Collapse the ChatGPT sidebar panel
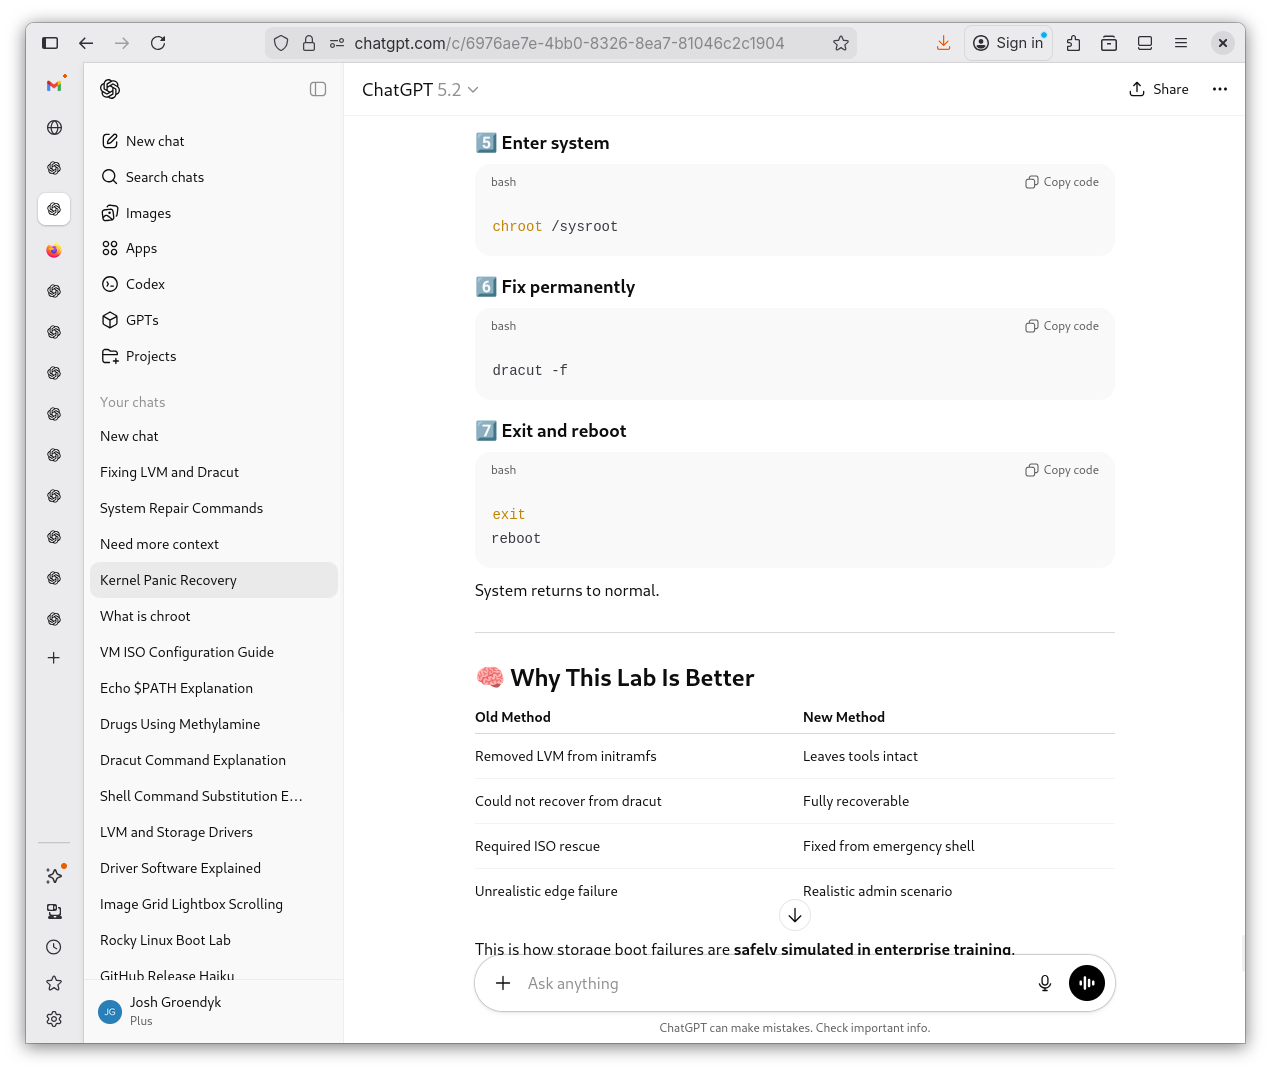Viewport: 1271px width, 1072px height. pos(318,89)
